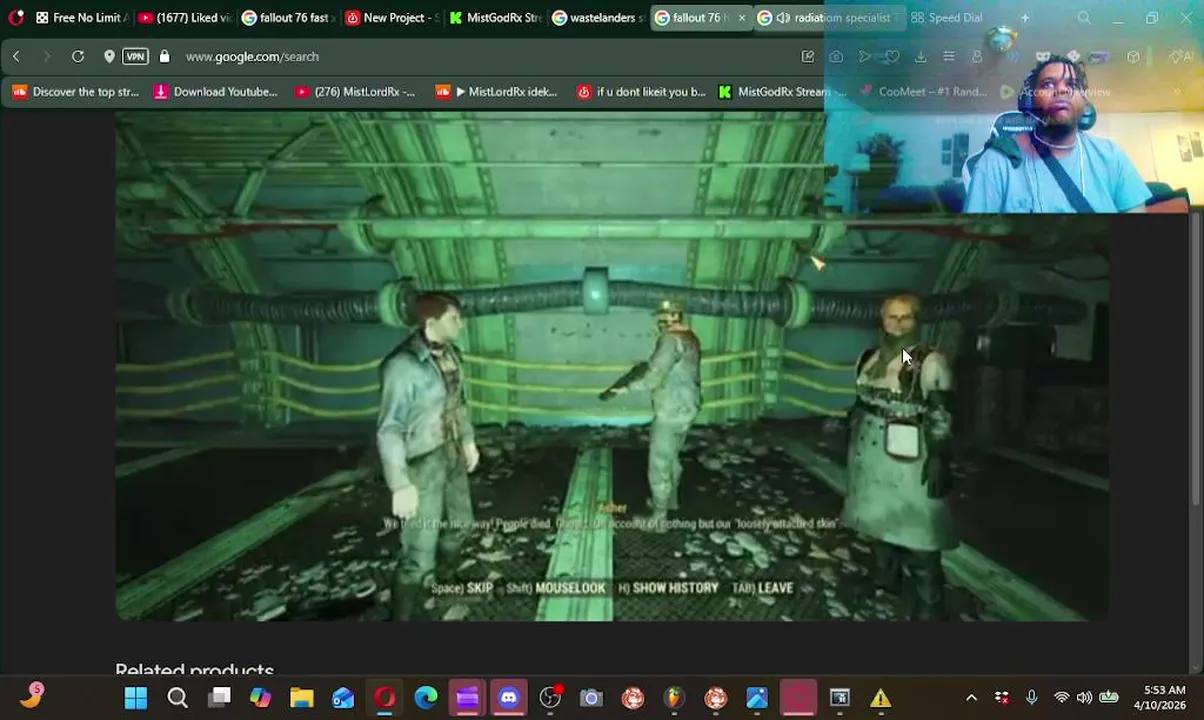This screenshot has width=1204, height=720.
Task: Open Wi-Fi network settings tray icon
Action: click(x=1061, y=698)
